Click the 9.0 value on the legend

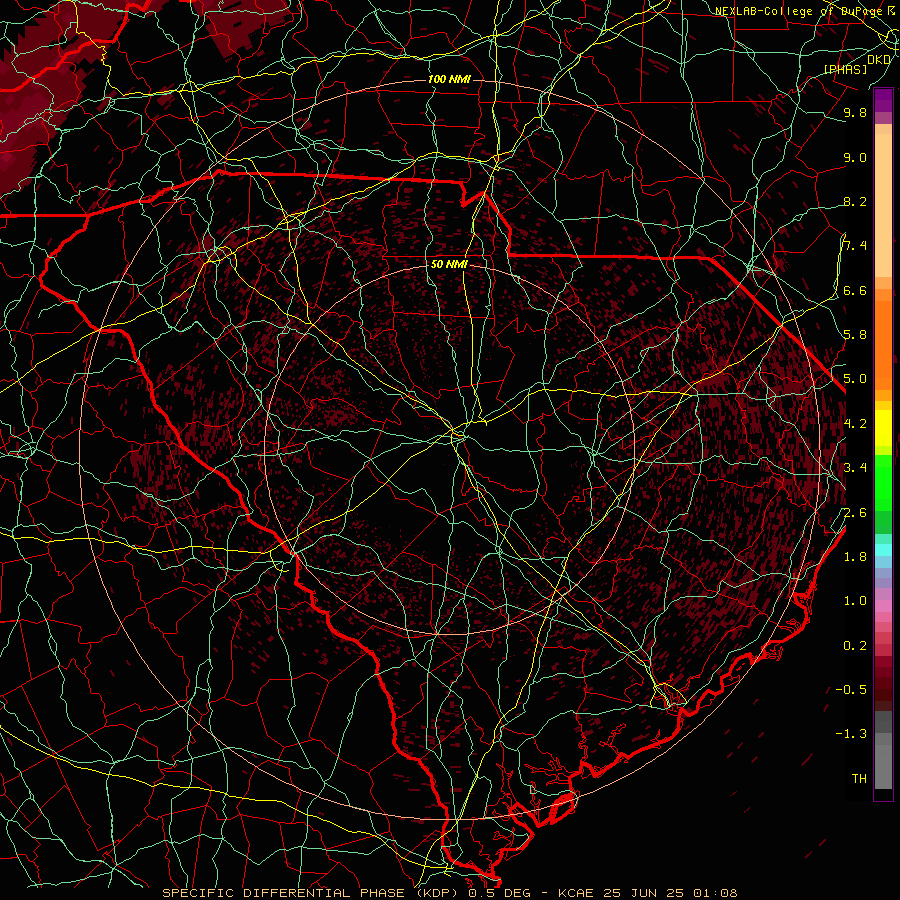[x=855, y=157]
